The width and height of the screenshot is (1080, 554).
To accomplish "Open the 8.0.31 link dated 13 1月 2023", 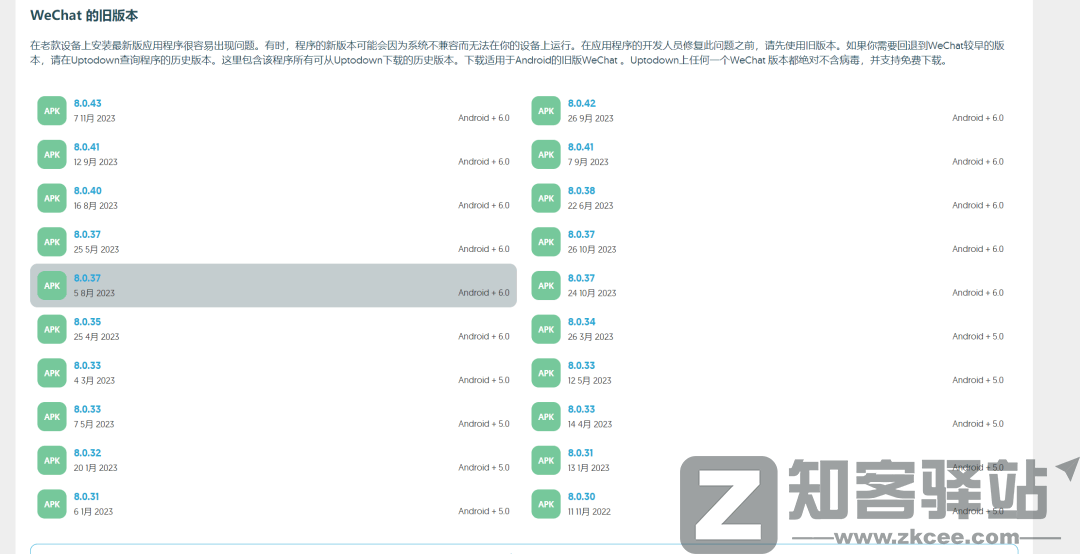I will tap(581, 453).
